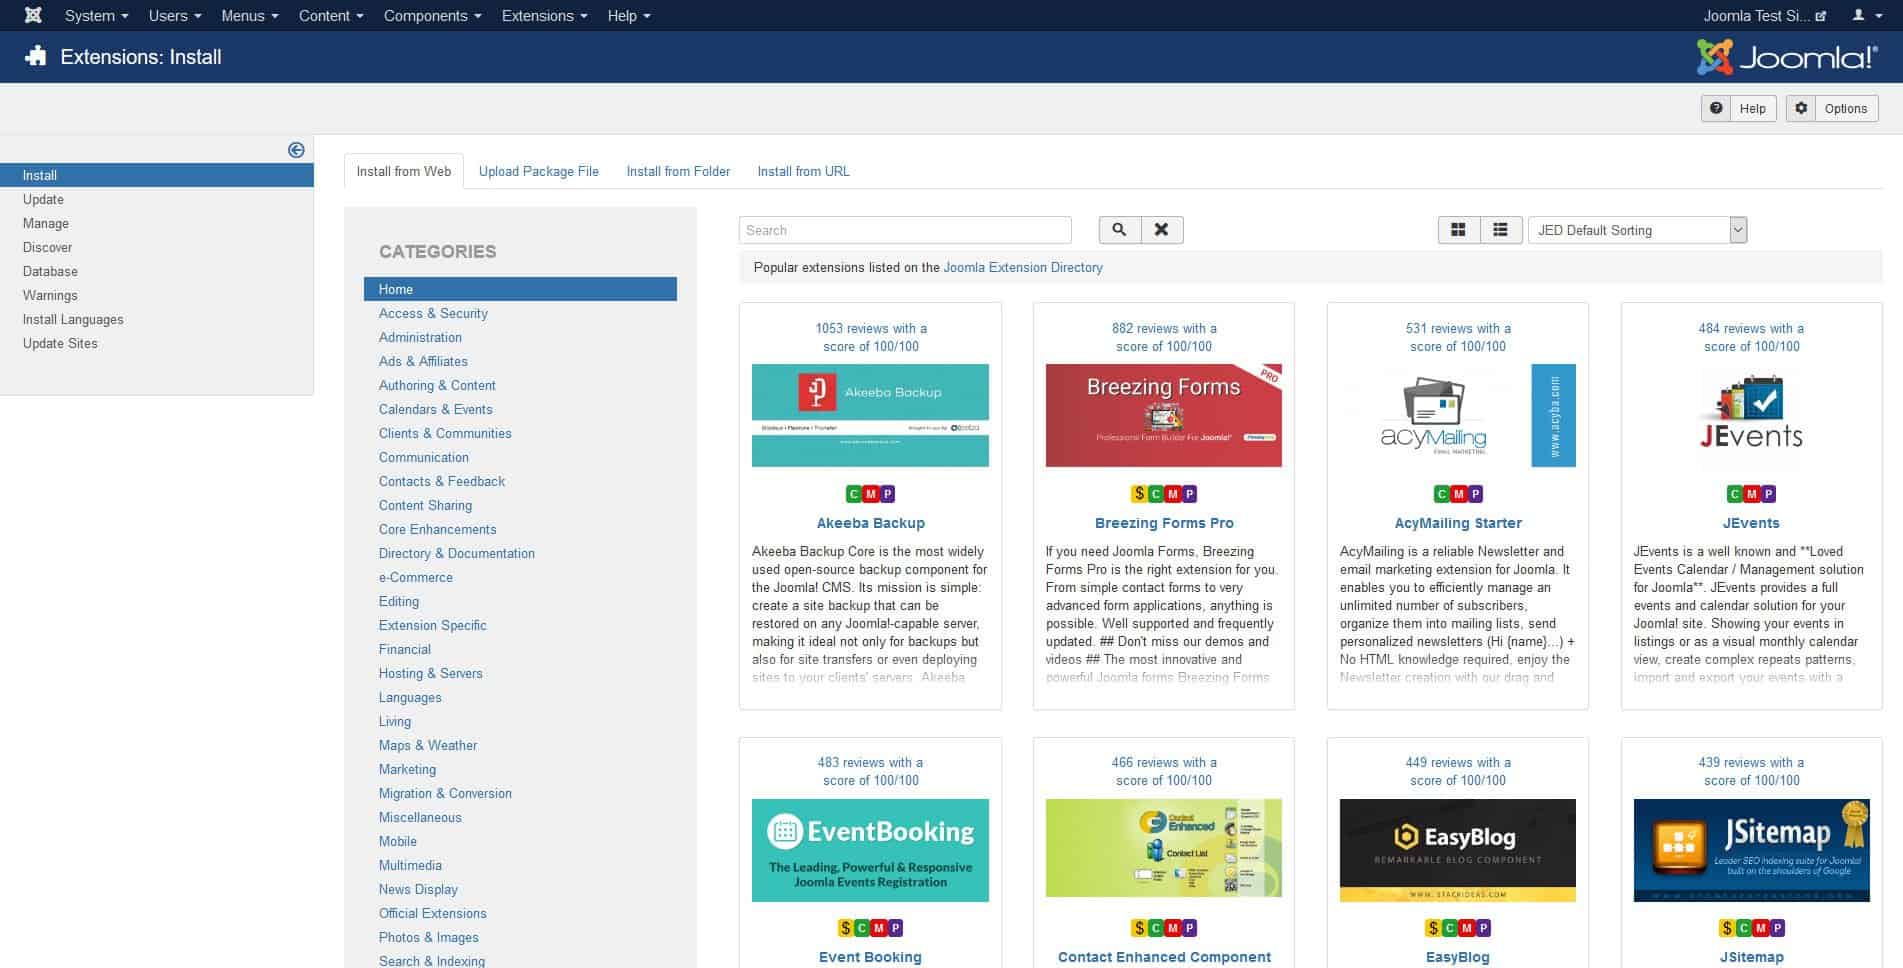Image resolution: width=1903 pixels, height=968 pixels.
Task: Click the red M badge under Contact Enhanced
Action: pyautogui.click(x=1172, y=928)
